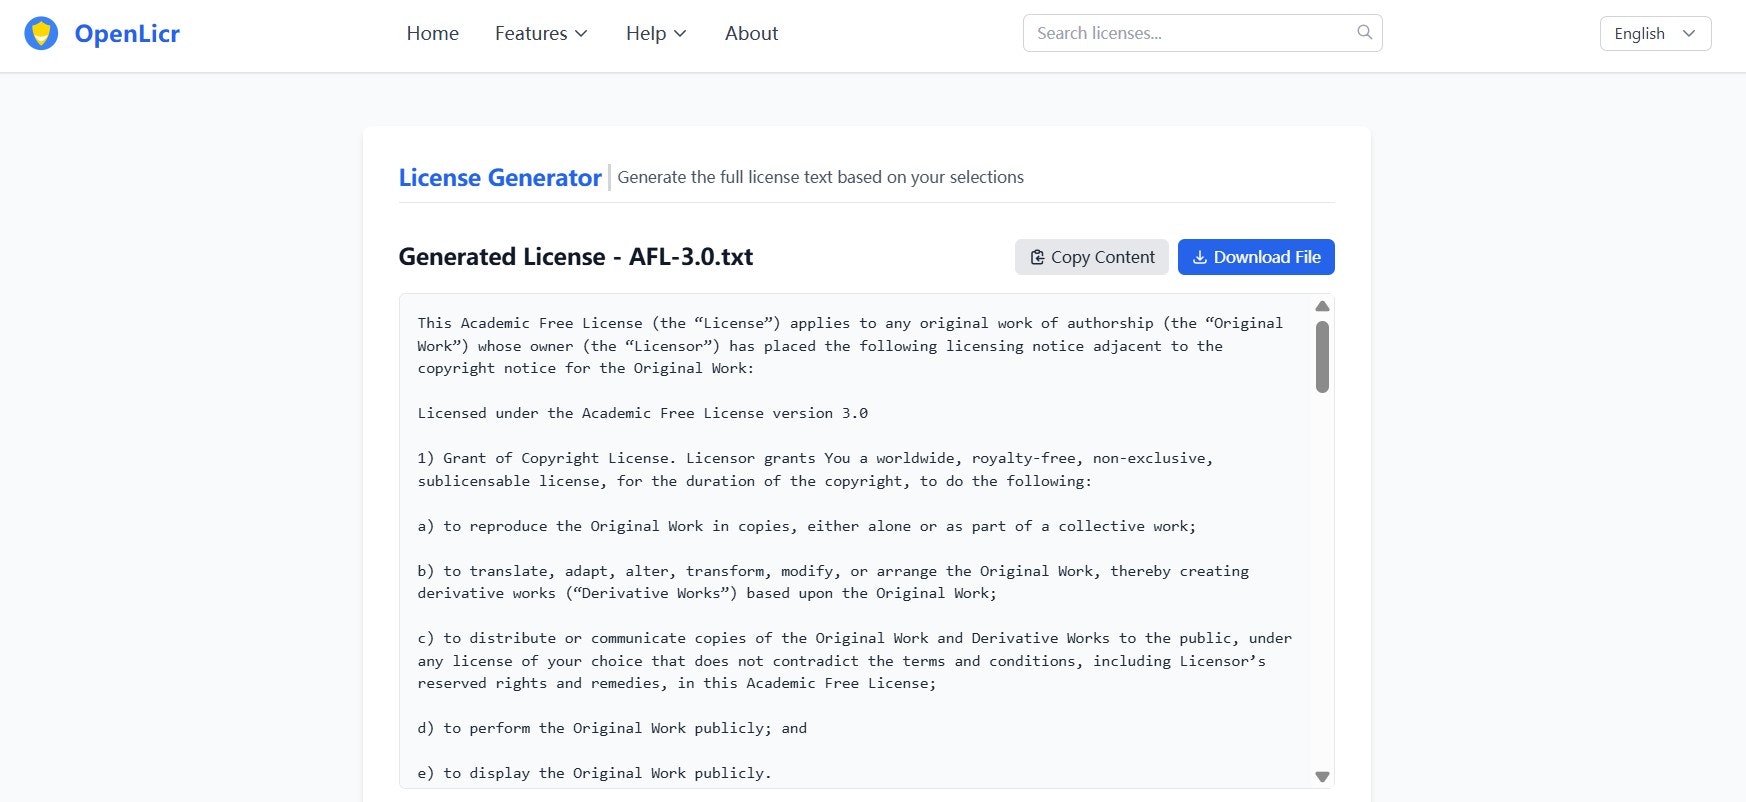Click the search magnifier icon
1746x802 pixels.
1364,32
